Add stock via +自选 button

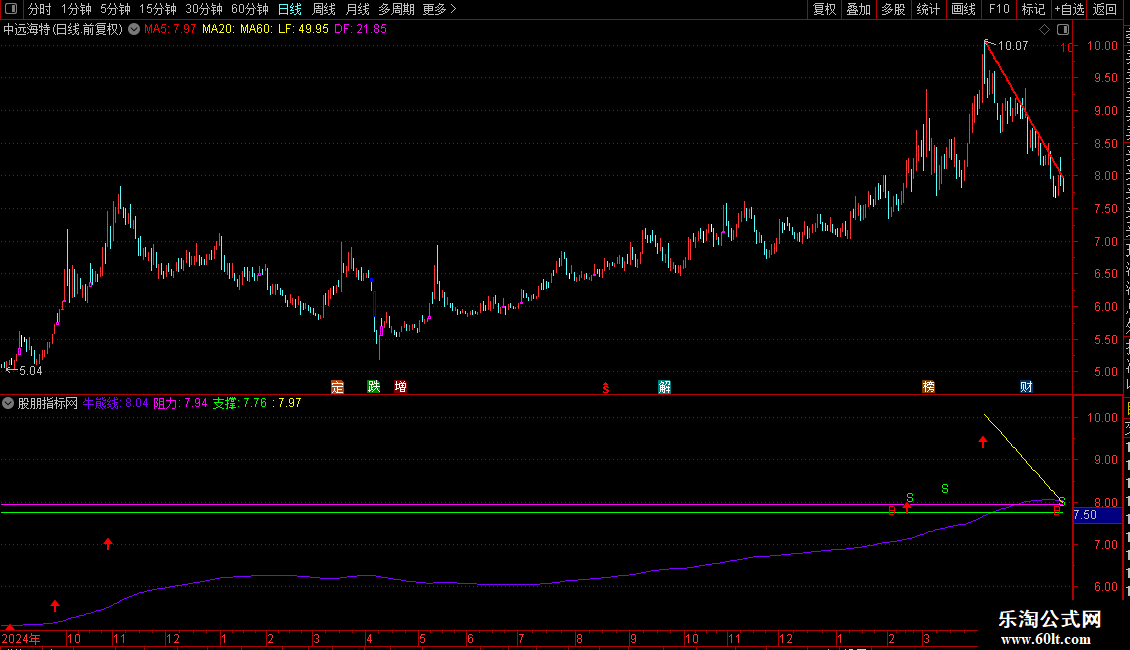(x=1069, y=9)
